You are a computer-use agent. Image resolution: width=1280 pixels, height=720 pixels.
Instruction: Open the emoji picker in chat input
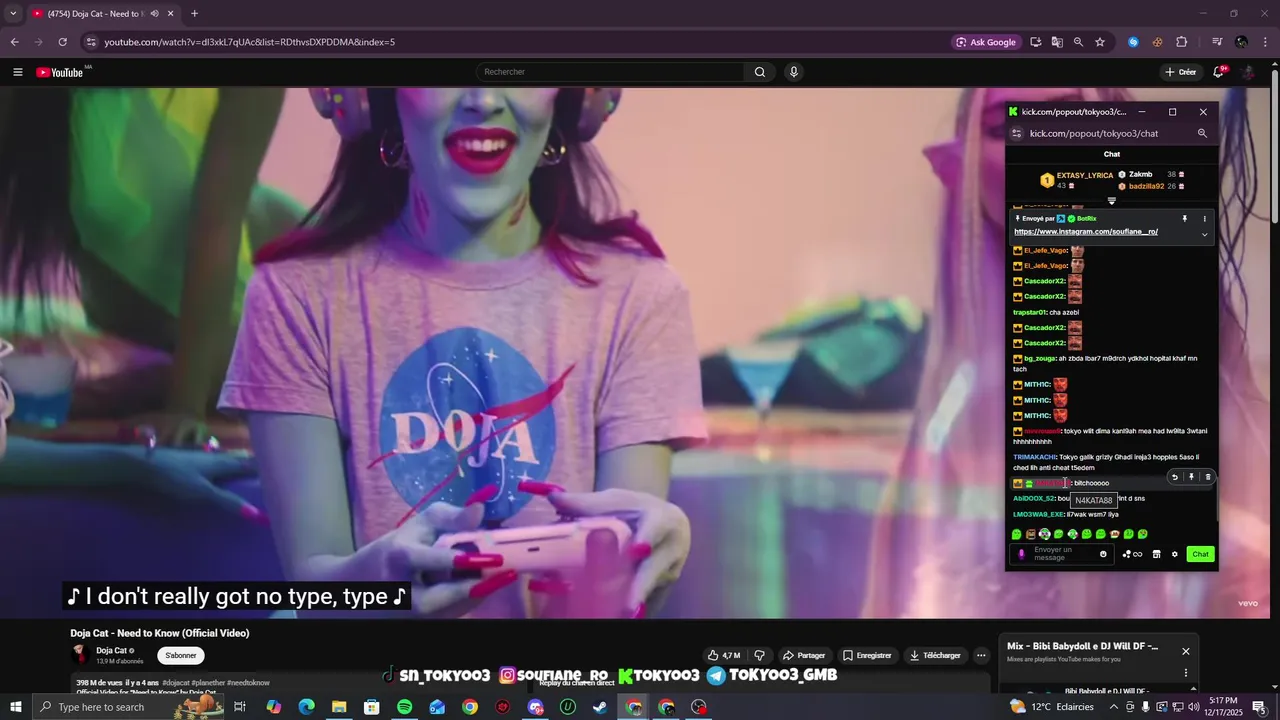(x=1104, y=554)
